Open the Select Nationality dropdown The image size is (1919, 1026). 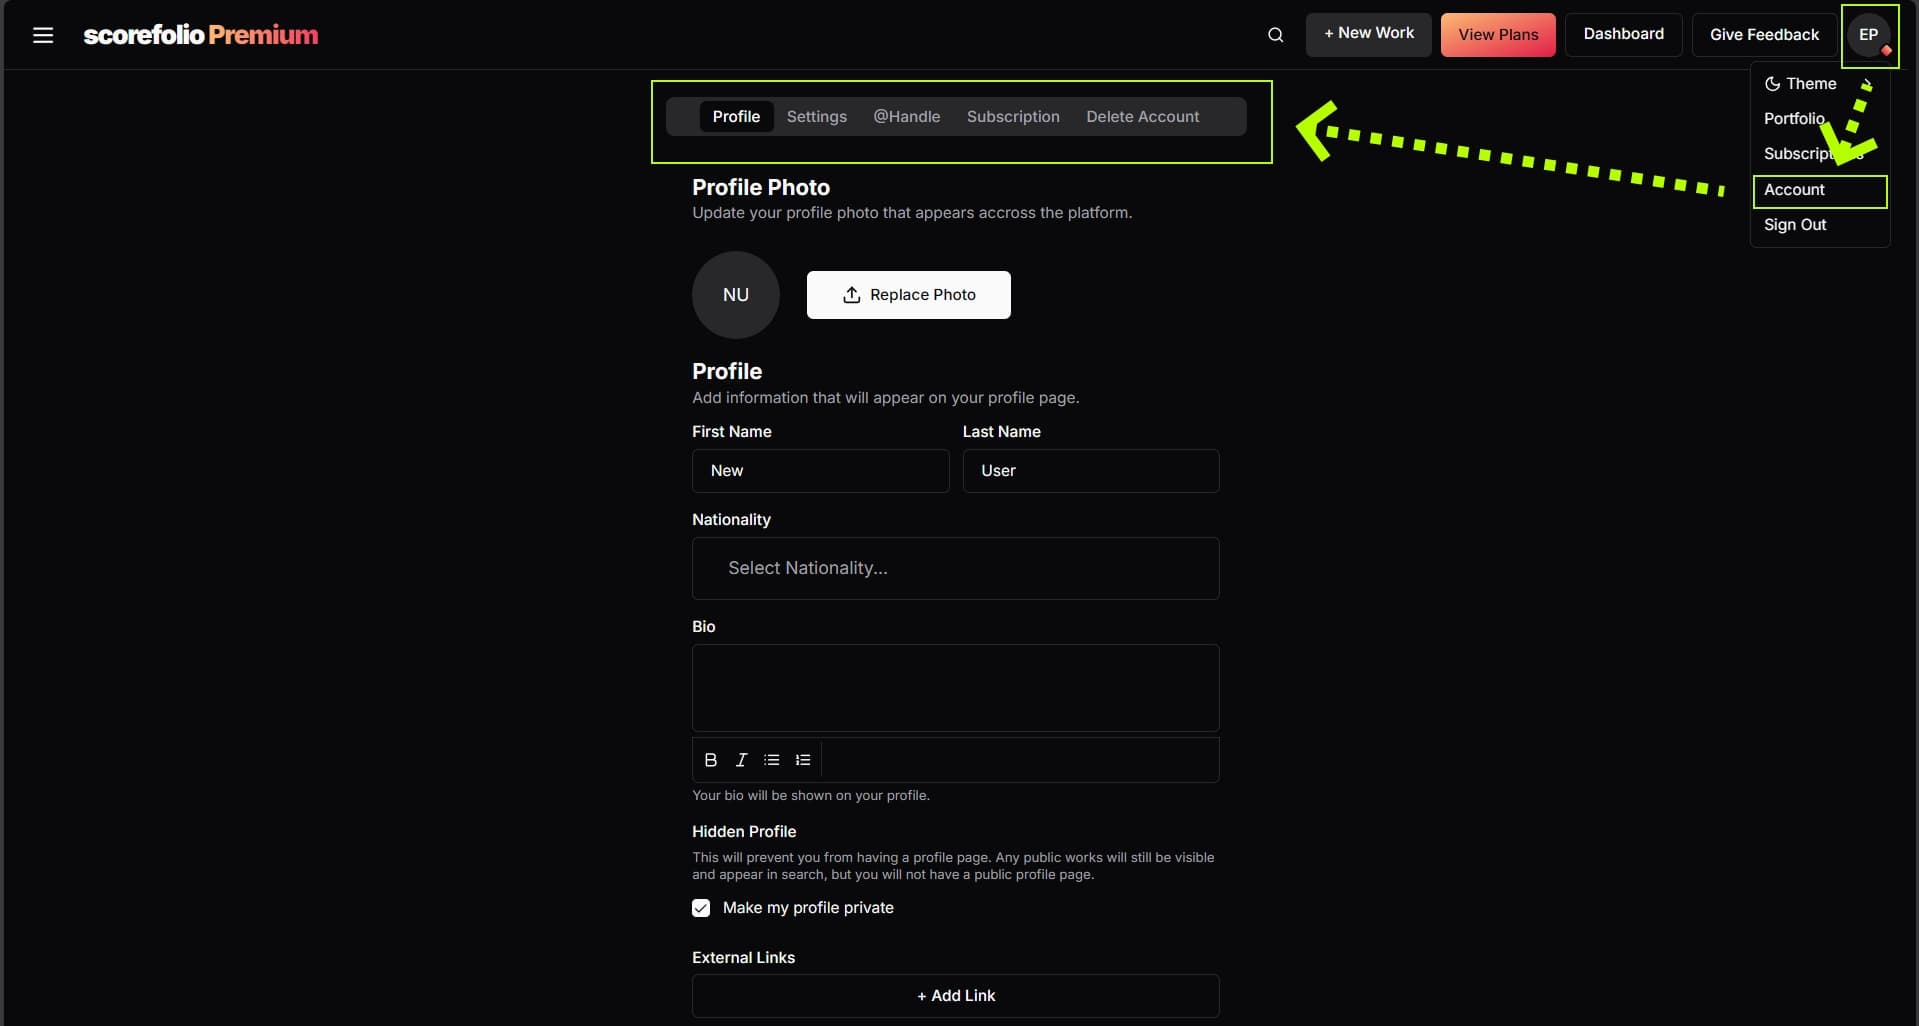pyautogui.click(x=956, y=568)
